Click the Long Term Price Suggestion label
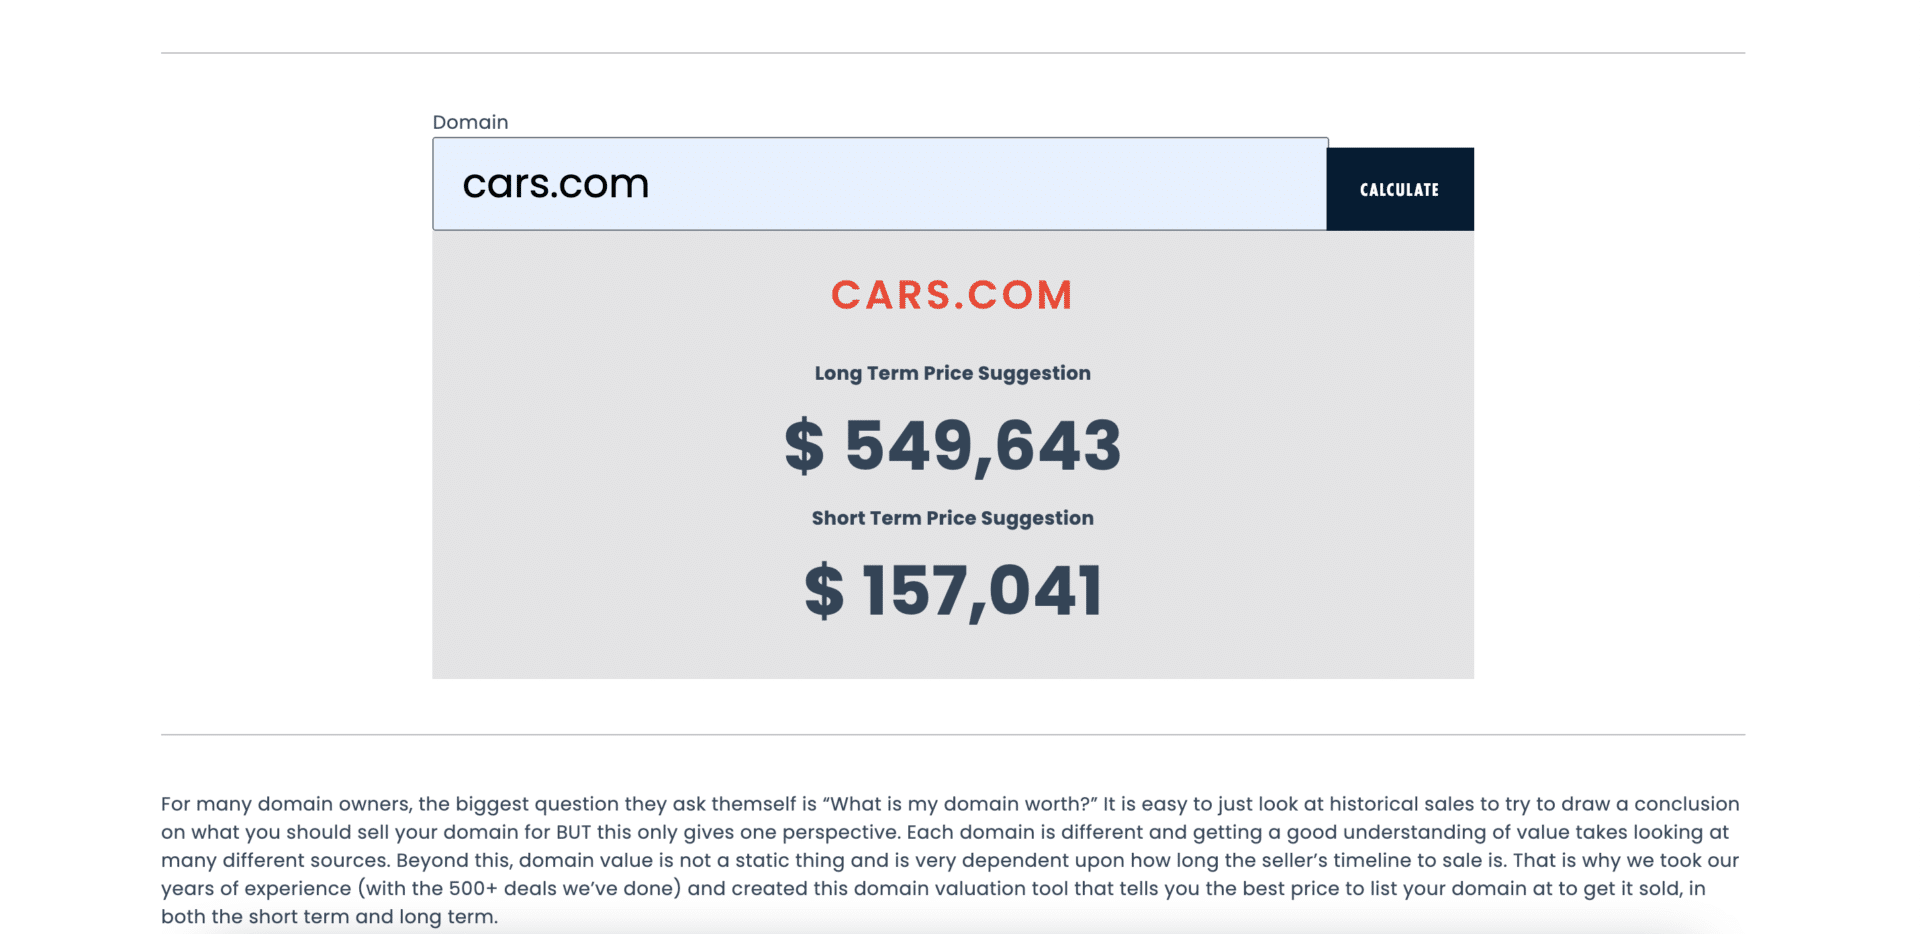 click(952, 373)
